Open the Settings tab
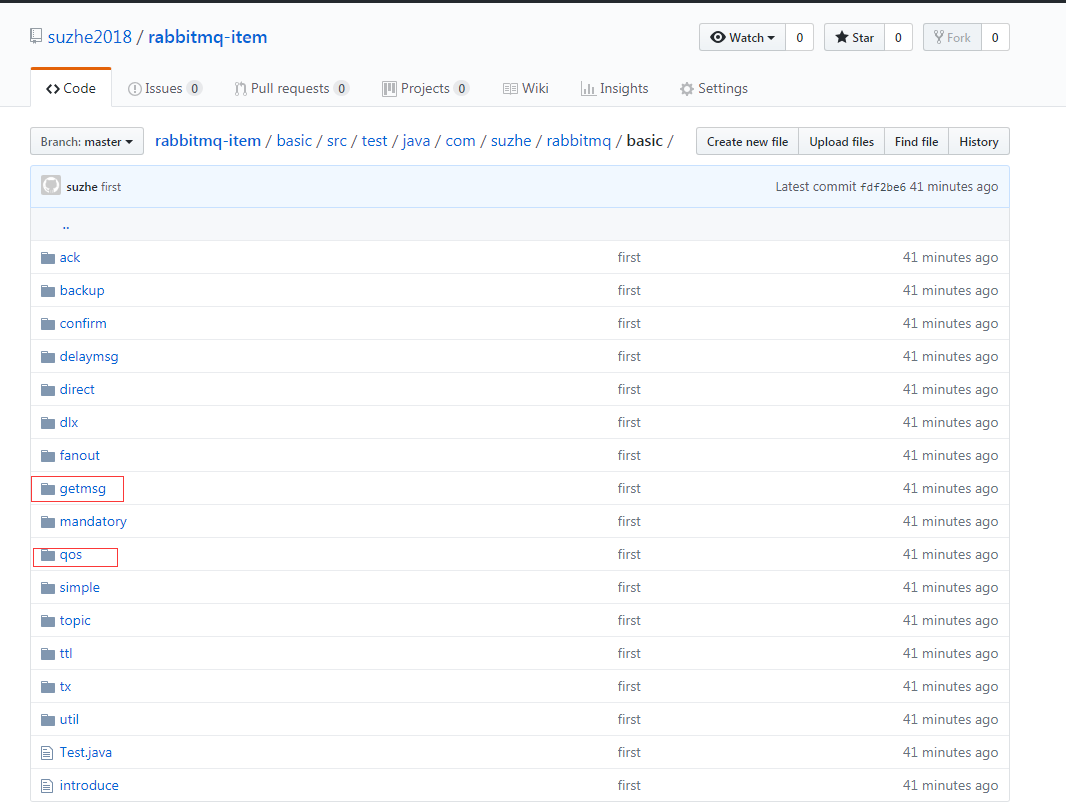 714,88
